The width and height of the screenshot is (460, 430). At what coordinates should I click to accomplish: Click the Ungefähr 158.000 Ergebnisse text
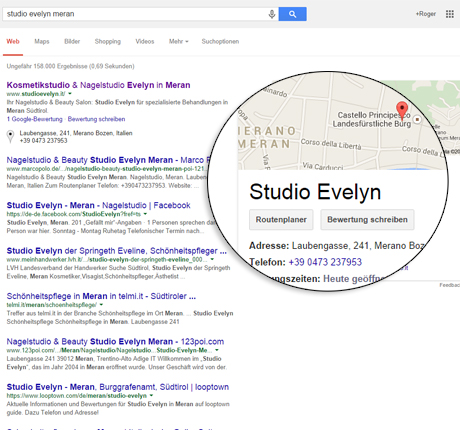(x=70, y=66)
